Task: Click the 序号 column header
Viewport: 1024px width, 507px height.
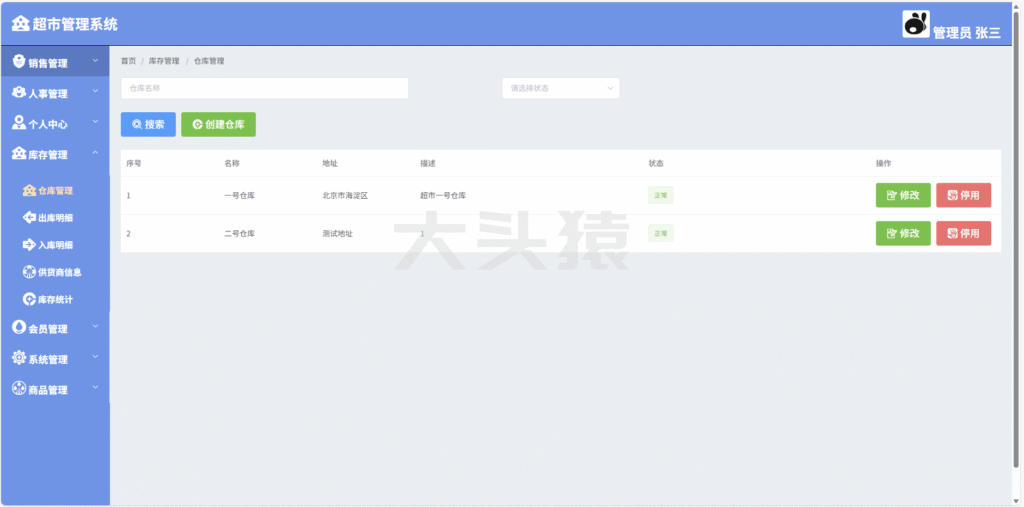Action: [134, 163]
